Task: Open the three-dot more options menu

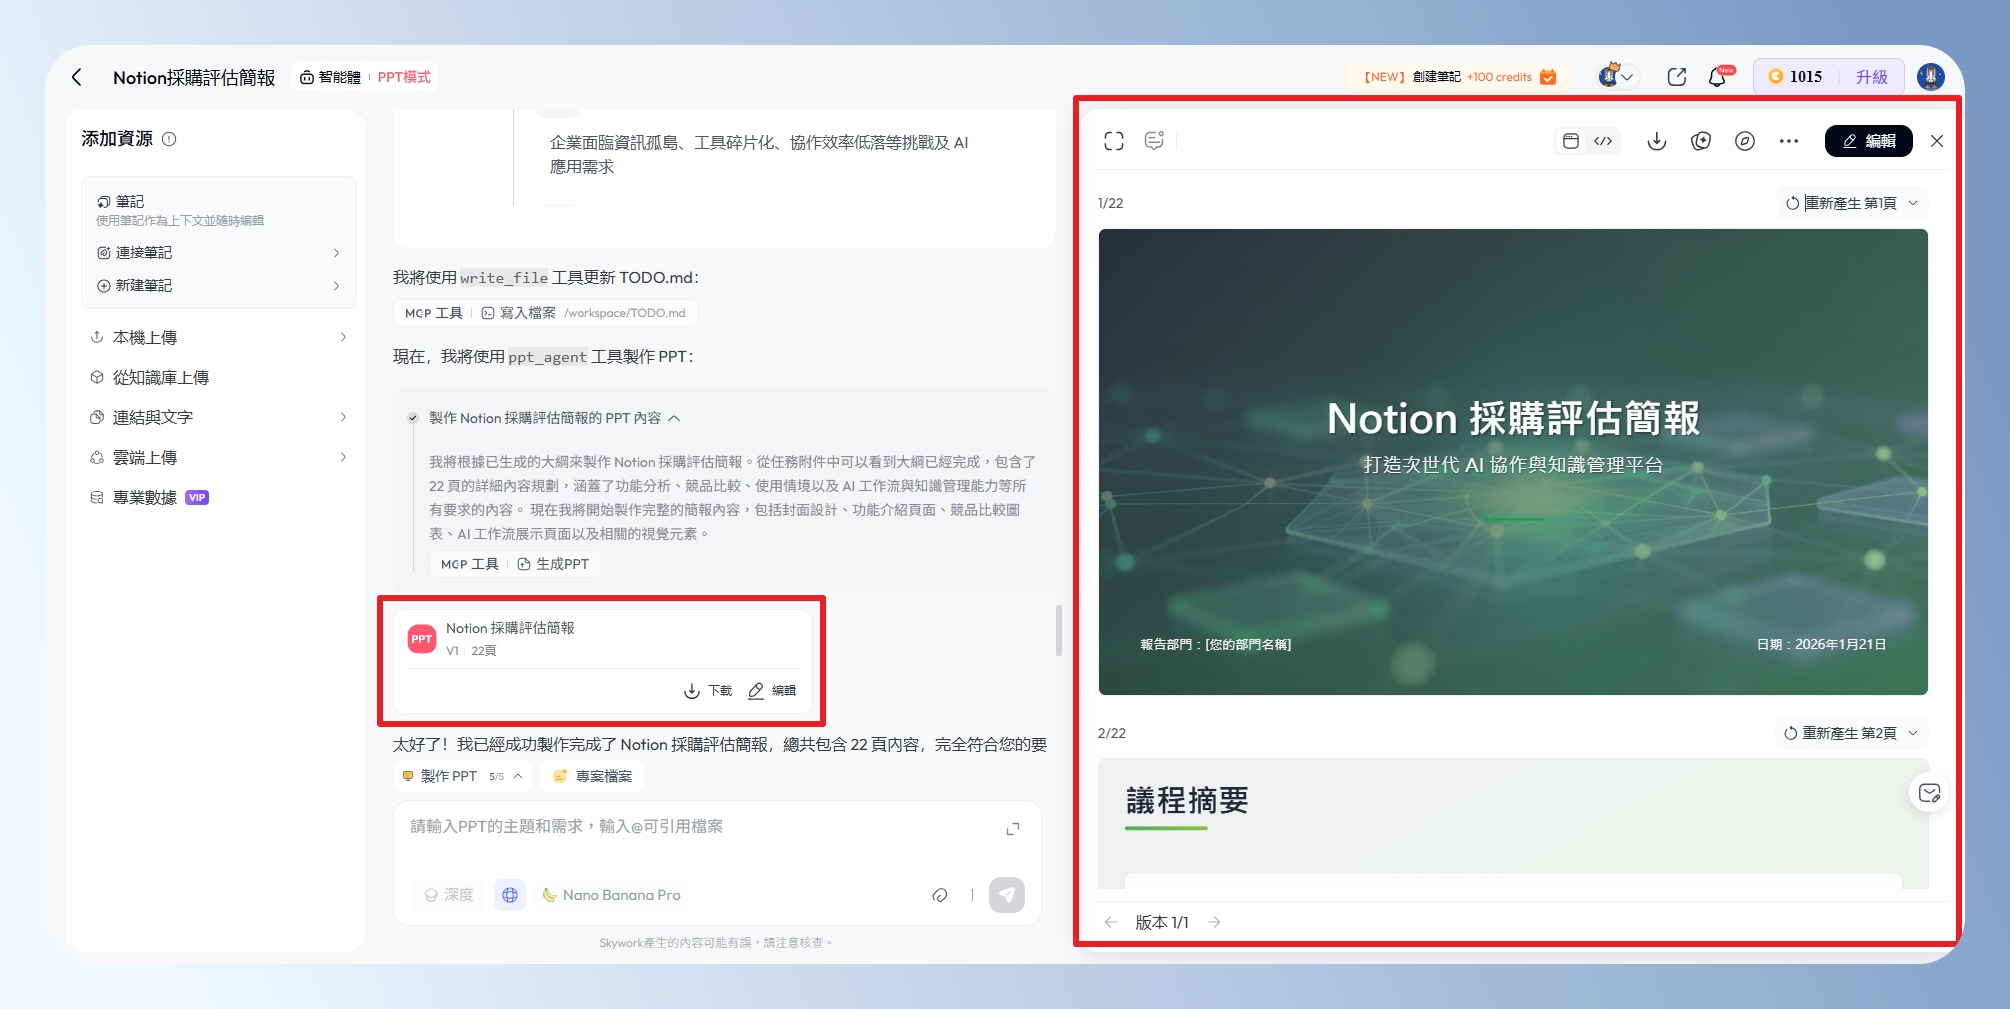Action: pyautogui.click(x=1789, y=141)
